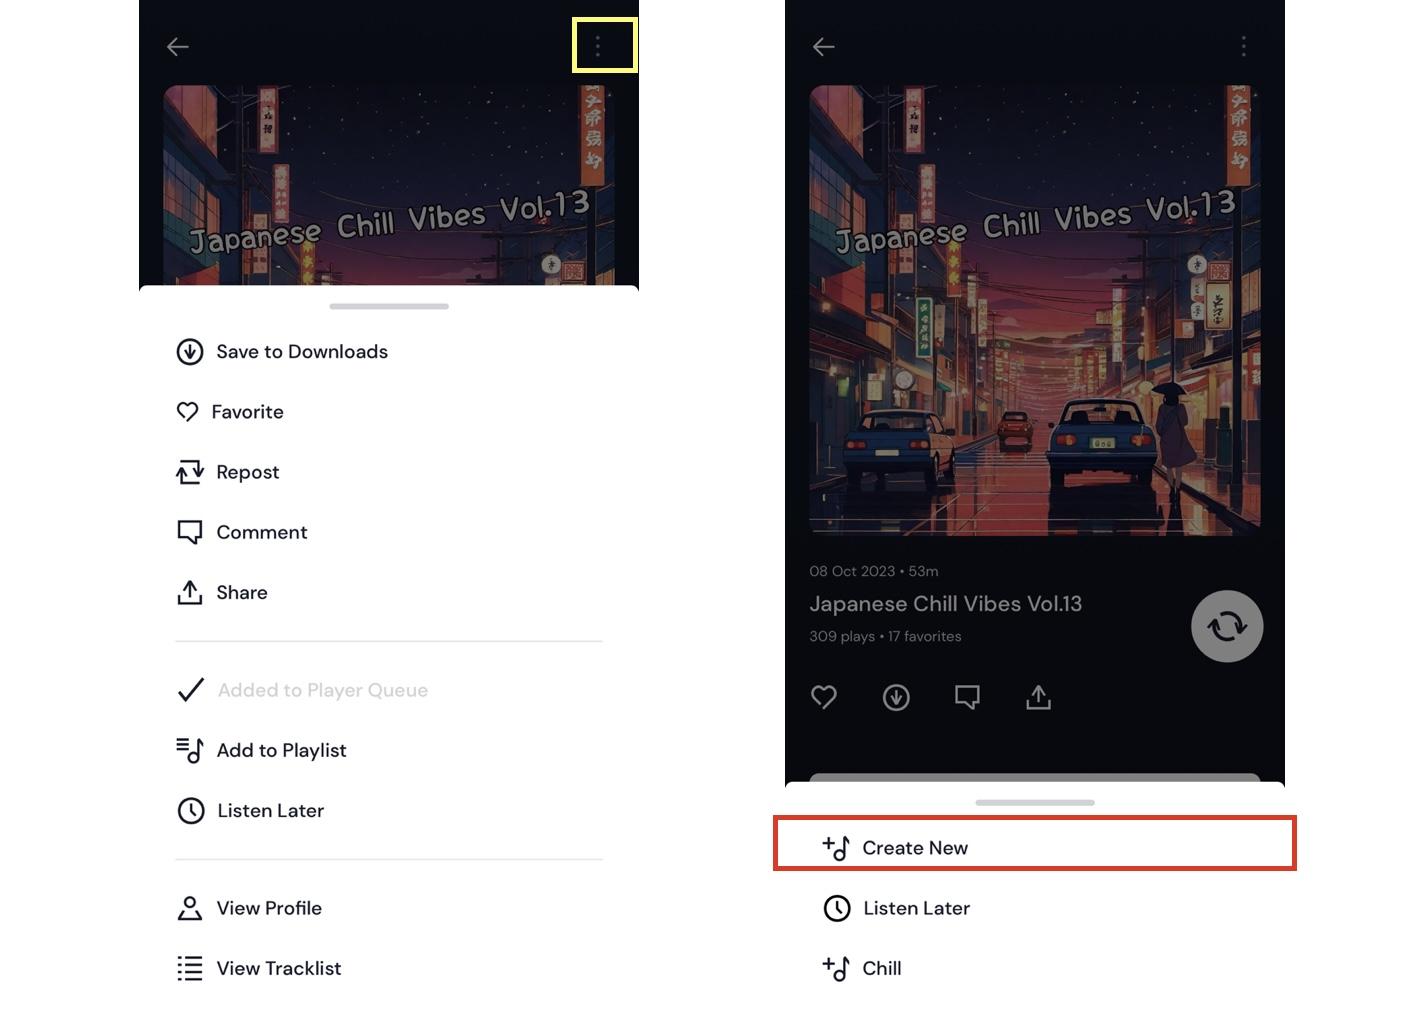The width and height of the screenshot is (1424, 1012).
Task: Click checkmark next to Added to Player Queue
Action: [191, 690]
